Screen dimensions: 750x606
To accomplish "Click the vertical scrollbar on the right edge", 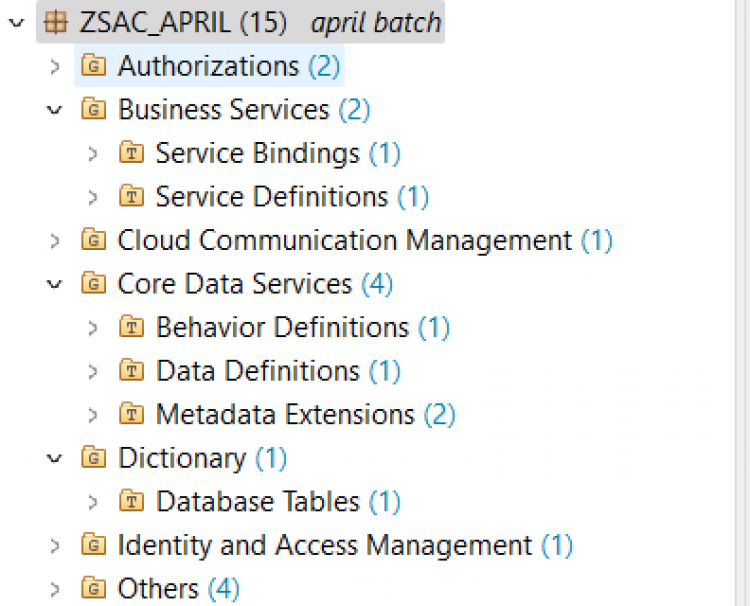I will click(x=742, y=303).
